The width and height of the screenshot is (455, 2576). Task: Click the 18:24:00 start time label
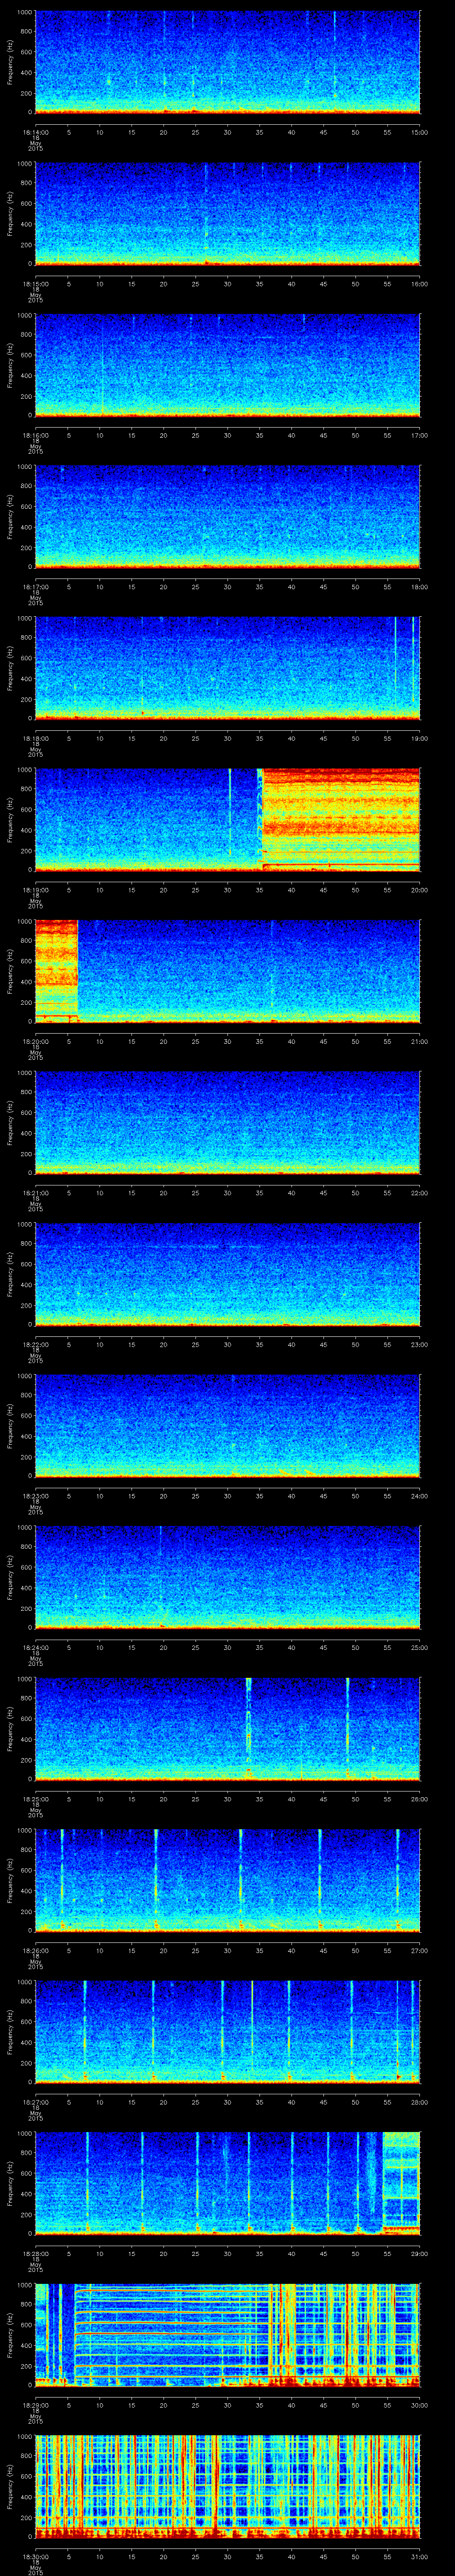[x=35, y=1647]
